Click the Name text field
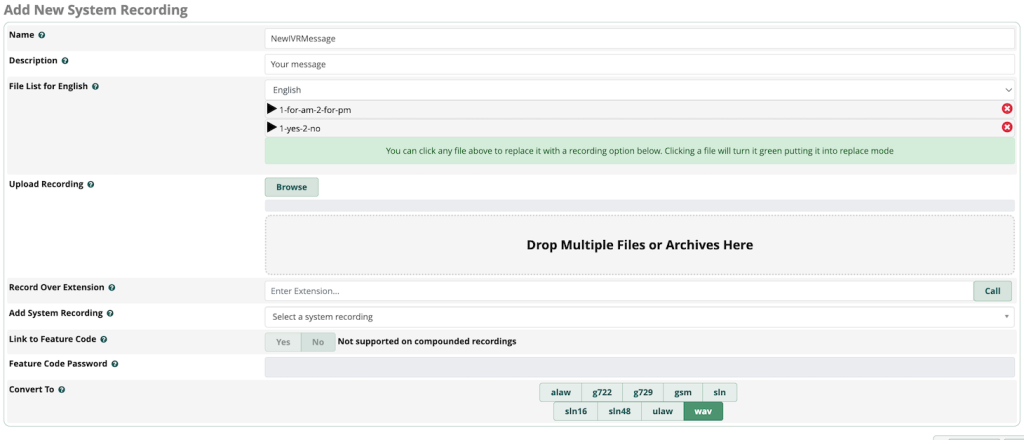Image resolution: width=1024 pixels, height=440 pixels. click(639, 38)
